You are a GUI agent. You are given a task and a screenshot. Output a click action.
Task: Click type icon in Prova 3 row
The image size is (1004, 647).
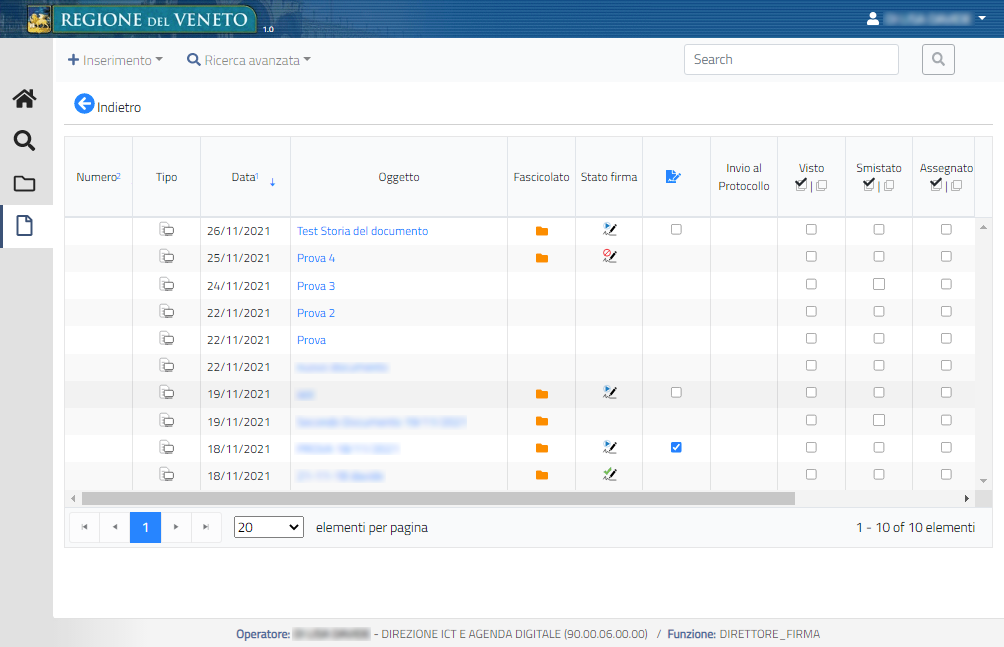pos(166,284)
